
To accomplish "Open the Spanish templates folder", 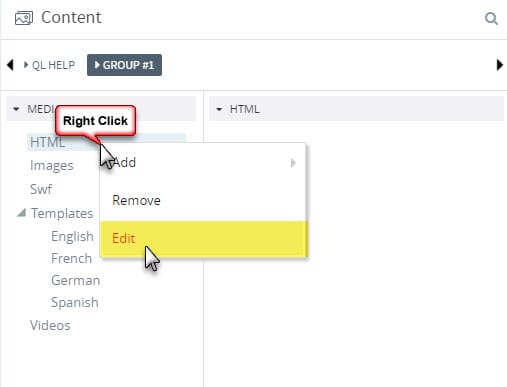I will point(75,302).
